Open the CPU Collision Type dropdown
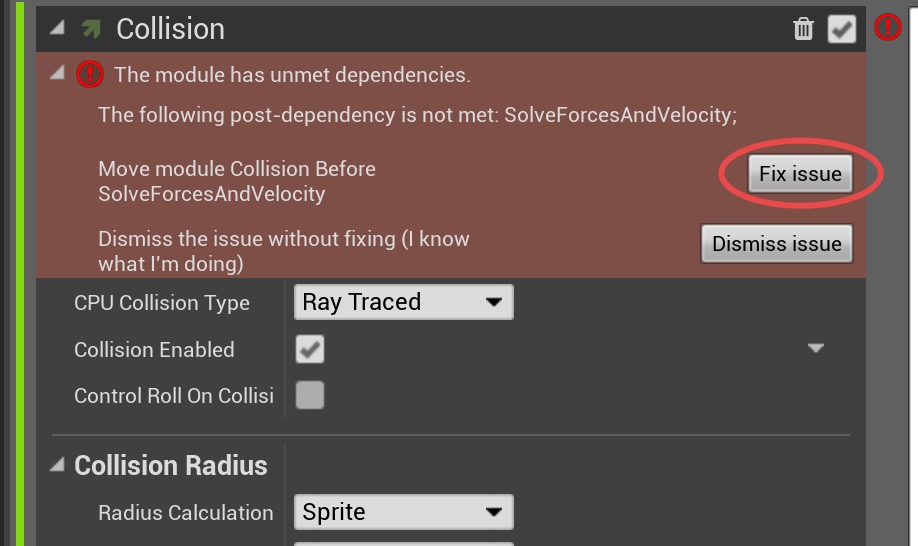This screenshot has height=546, width=918. pos(403,302)
